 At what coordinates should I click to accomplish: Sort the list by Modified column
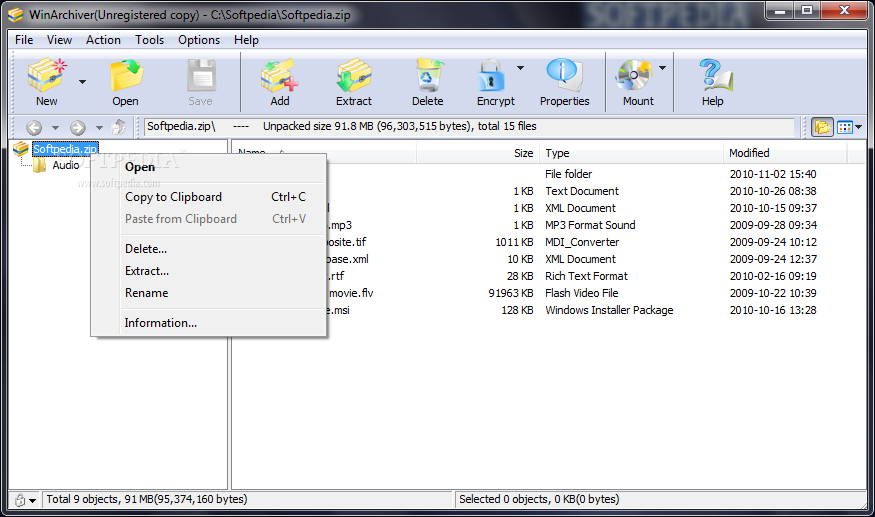pos(749,153)
